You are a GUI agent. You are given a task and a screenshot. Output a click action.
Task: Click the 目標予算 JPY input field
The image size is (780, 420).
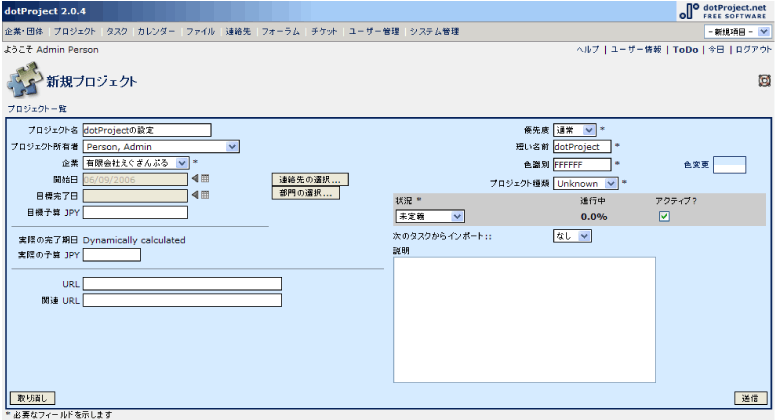(x=135, y=212)
